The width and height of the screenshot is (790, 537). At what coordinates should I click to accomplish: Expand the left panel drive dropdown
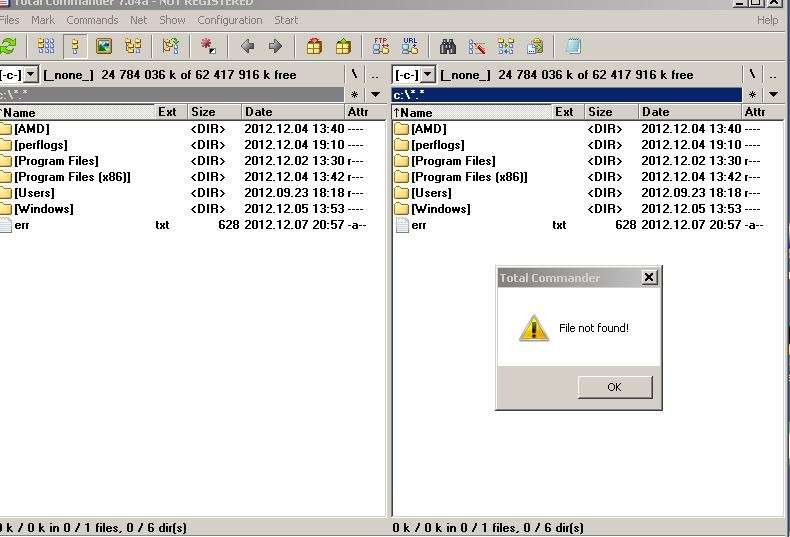[x=31, y=75]
